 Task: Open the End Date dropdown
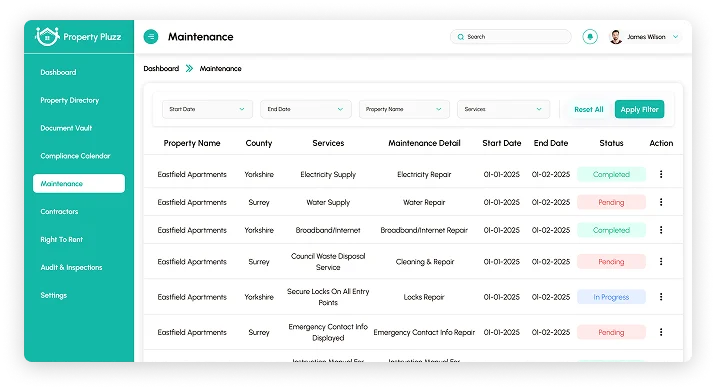tap(305, 109)
